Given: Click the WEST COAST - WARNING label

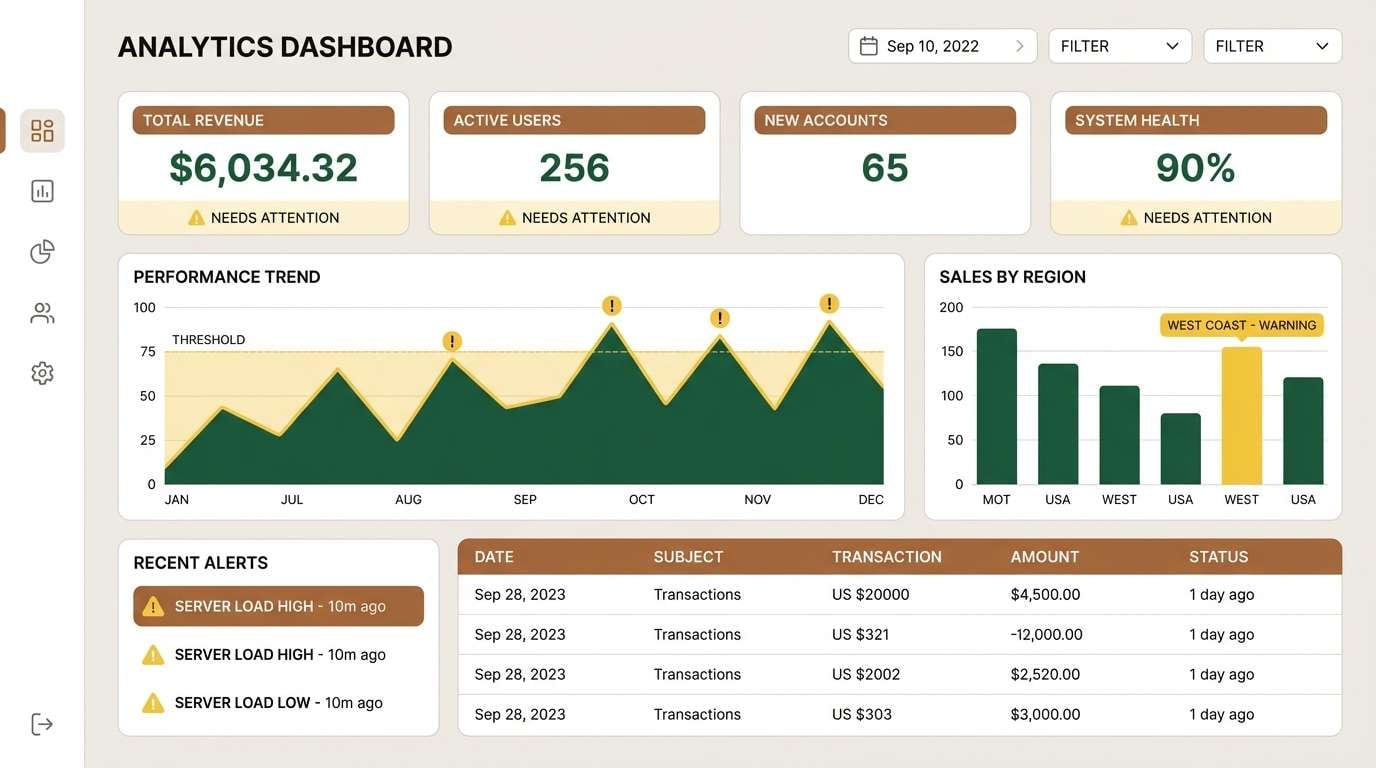Looking at the screenshot, I should (1241, 324).
